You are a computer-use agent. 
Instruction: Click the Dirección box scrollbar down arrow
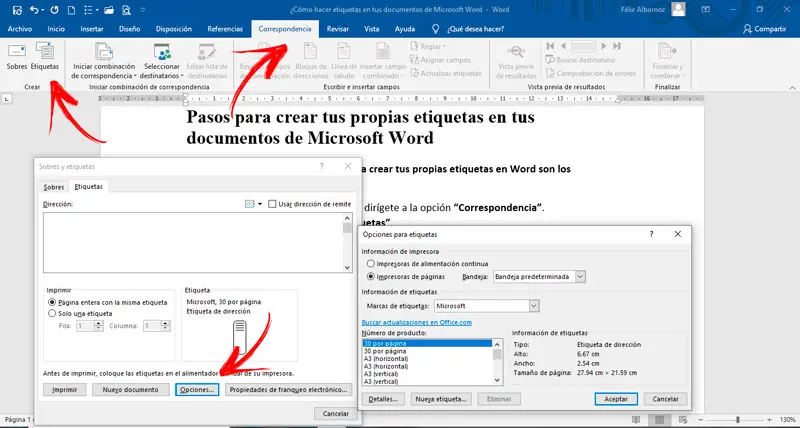347,268
